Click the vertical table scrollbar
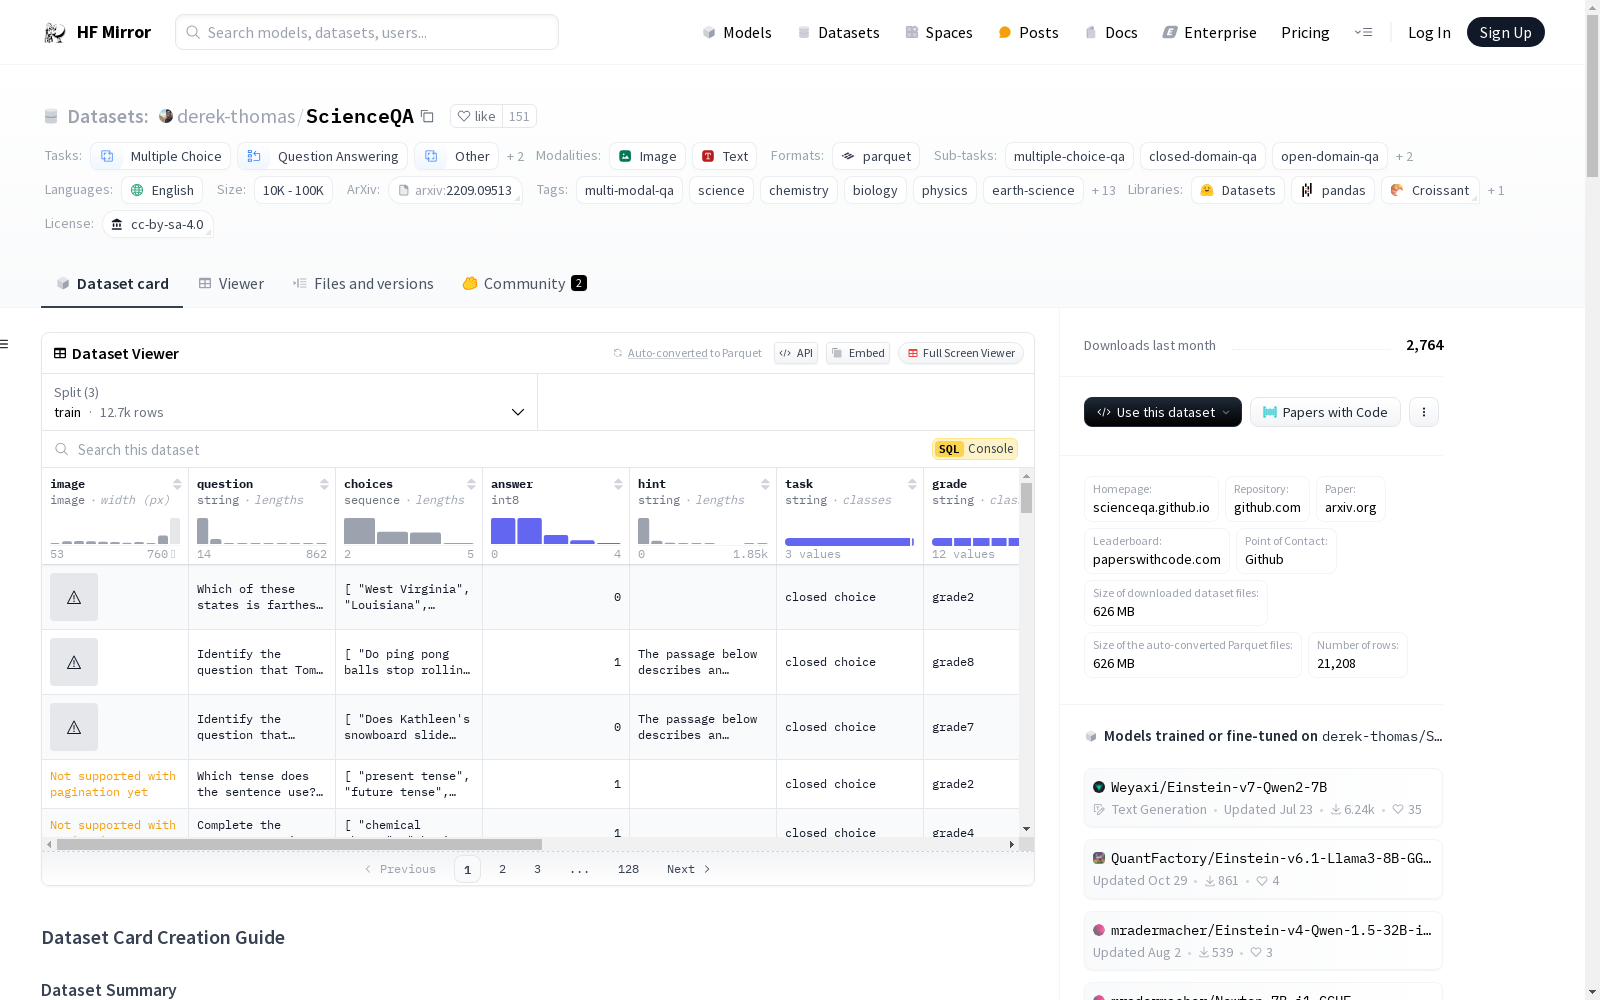The image size is (1600, 1000). 1026,497
